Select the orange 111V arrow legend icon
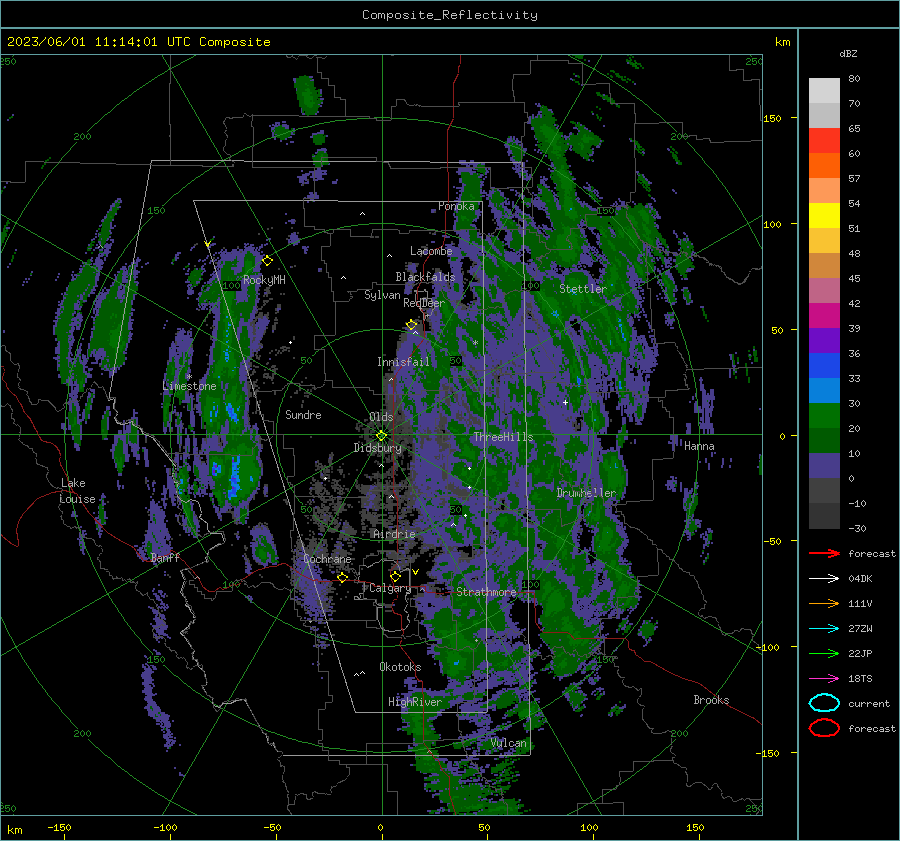The height and width of the screenshot is (841, 900). [824, 603]
